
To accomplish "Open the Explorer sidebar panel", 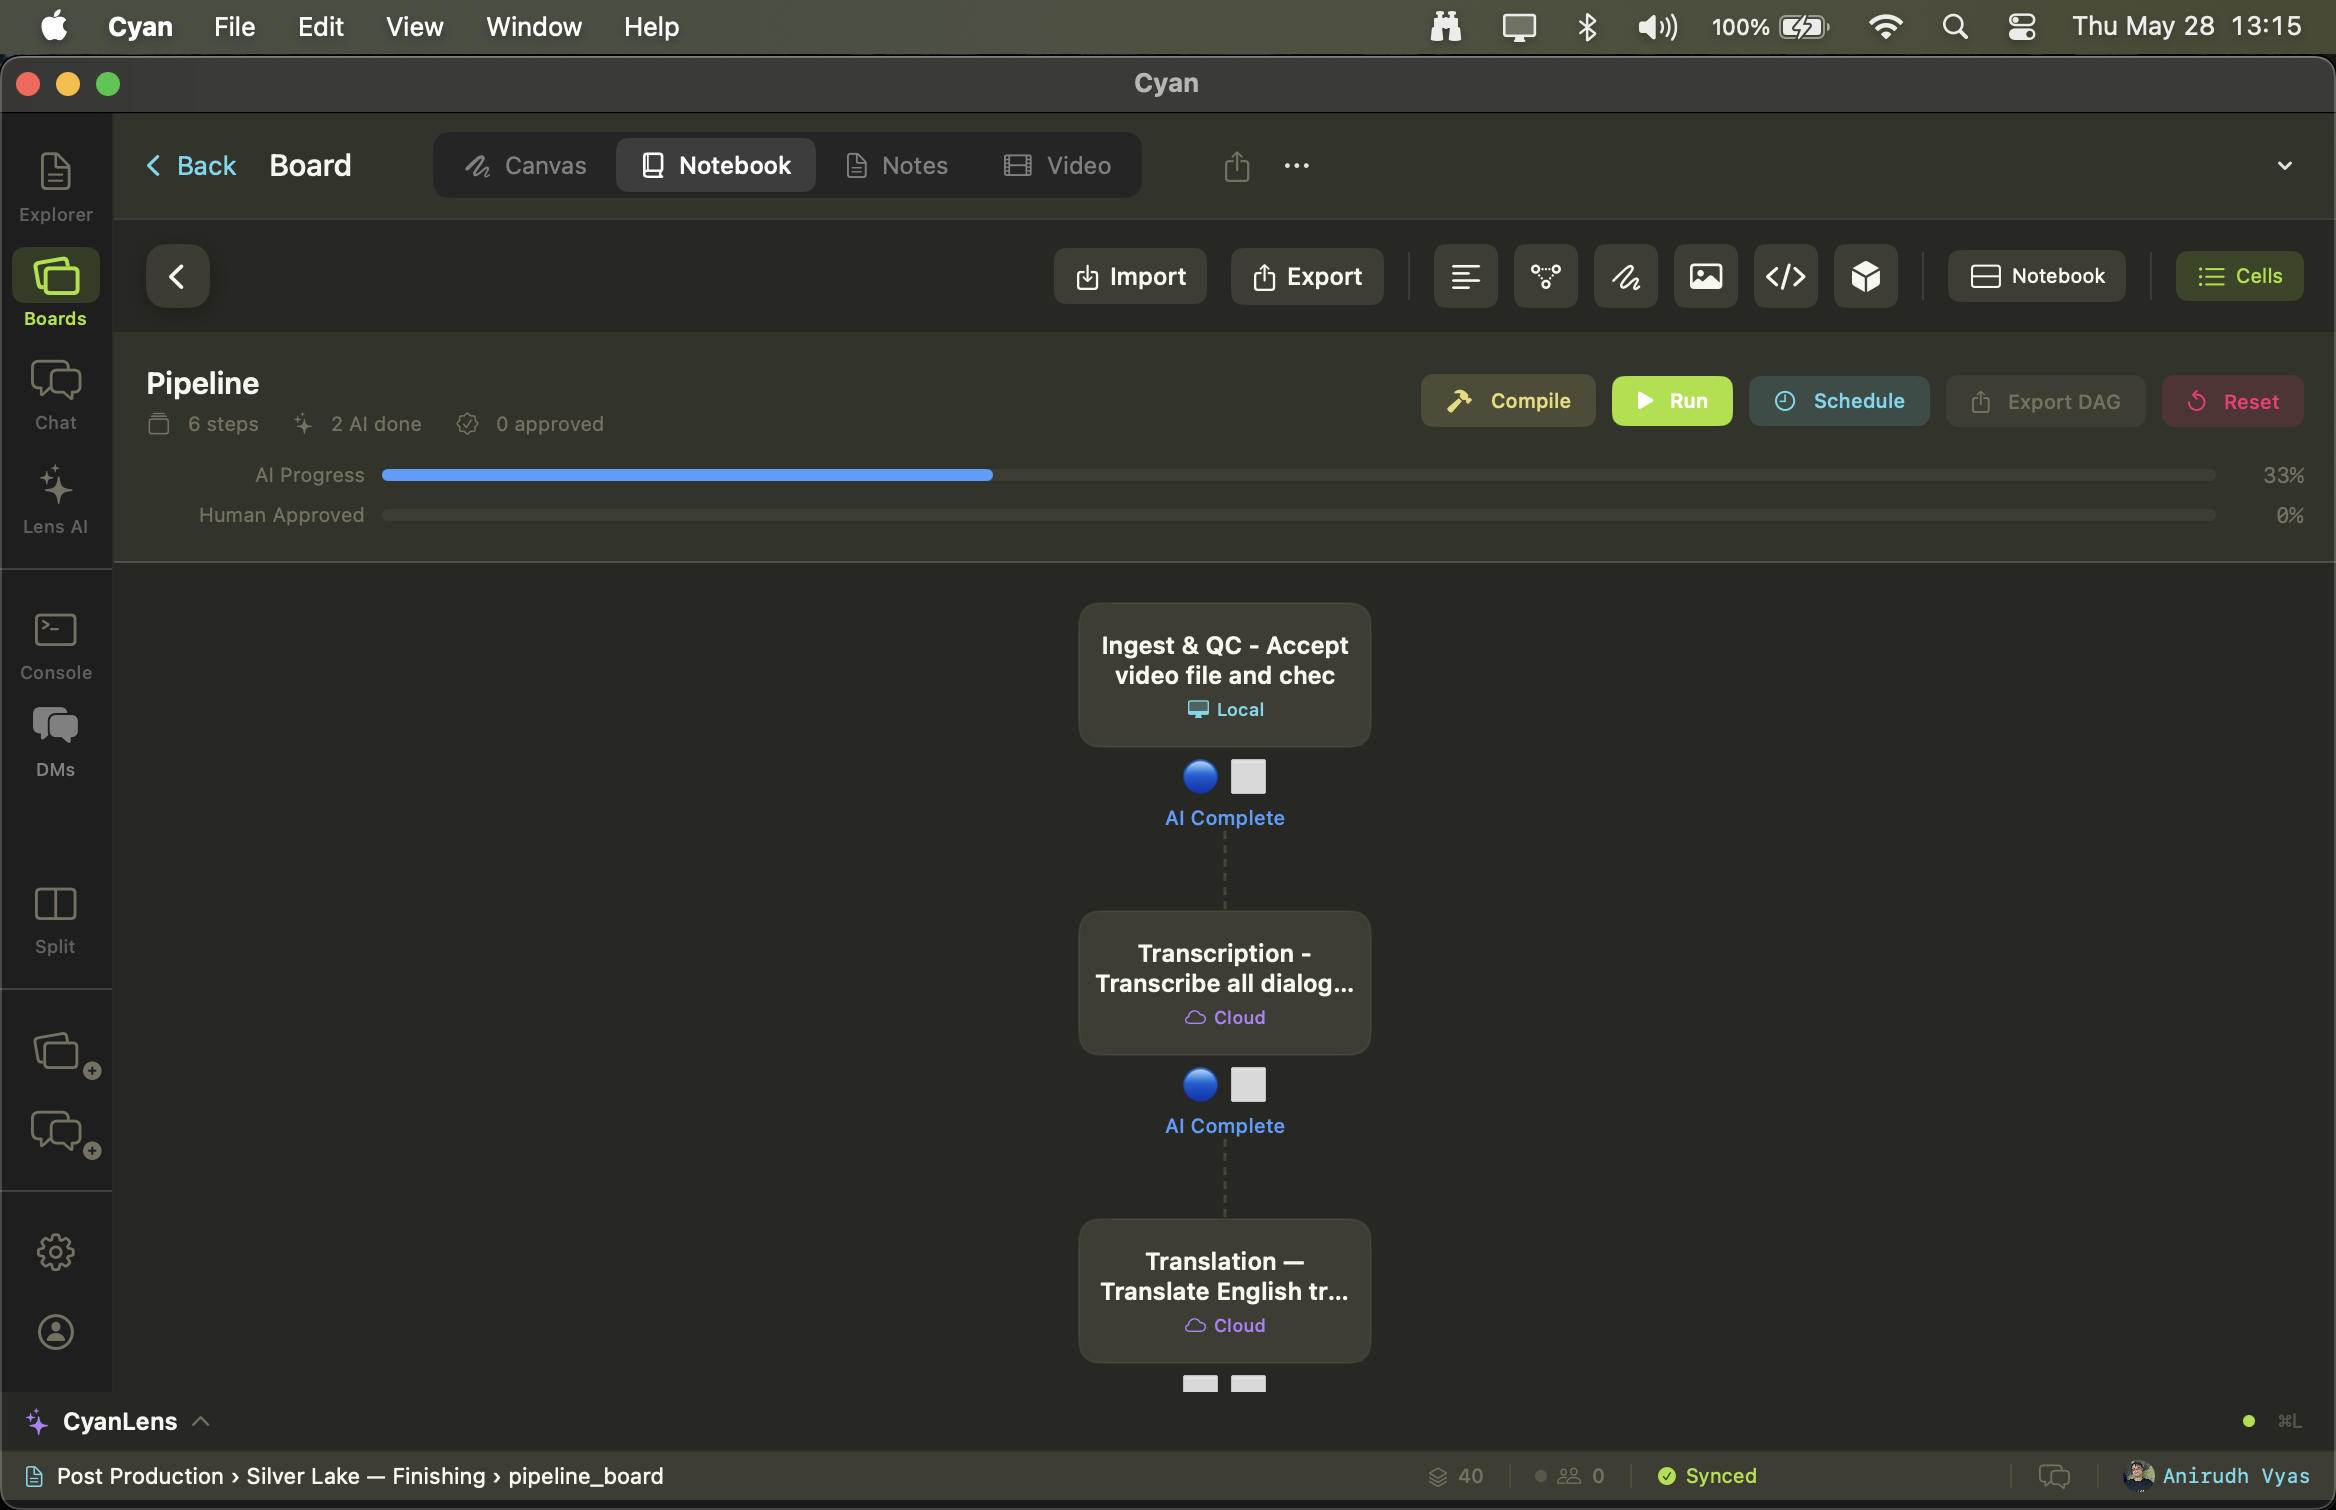I will [56, 187].
